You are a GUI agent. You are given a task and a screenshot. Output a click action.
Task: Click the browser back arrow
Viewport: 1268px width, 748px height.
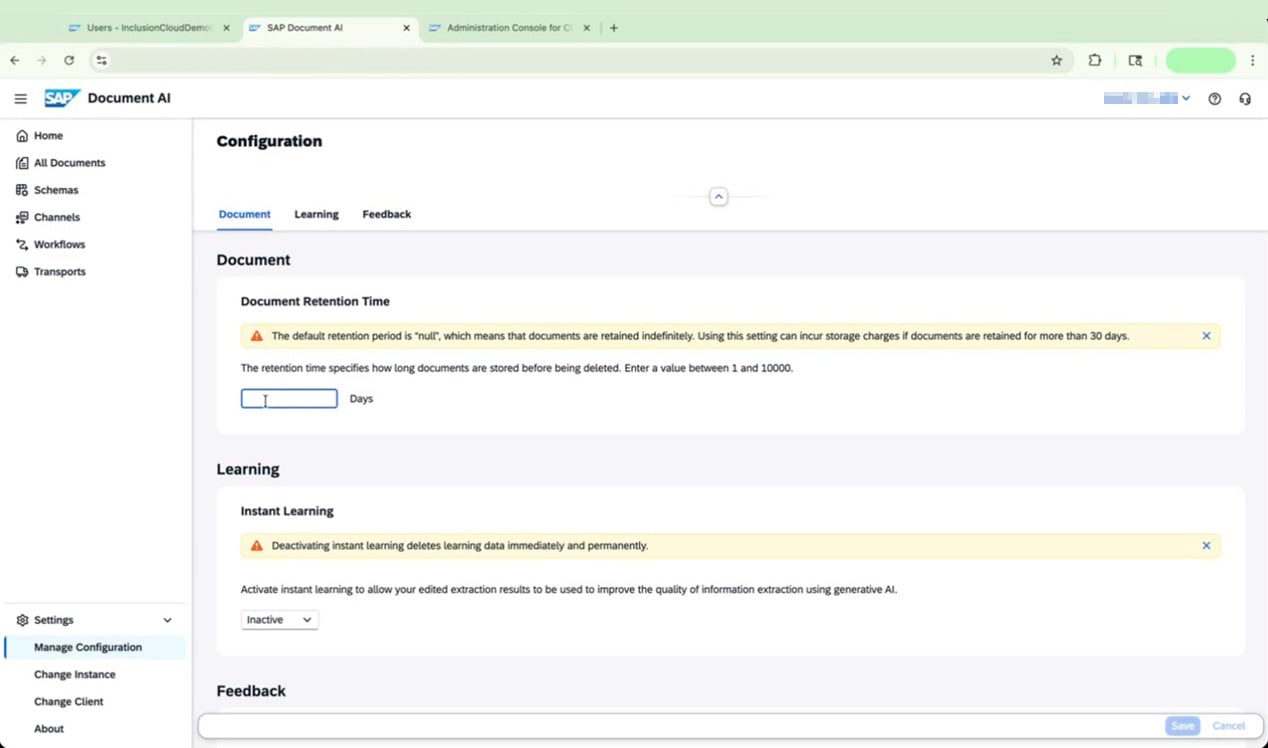click(x=15, y=60)
